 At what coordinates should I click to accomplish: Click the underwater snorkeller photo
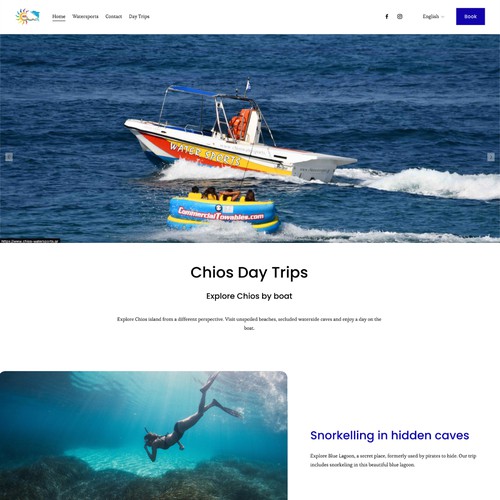pyautogui.click(x=144, y=435)
